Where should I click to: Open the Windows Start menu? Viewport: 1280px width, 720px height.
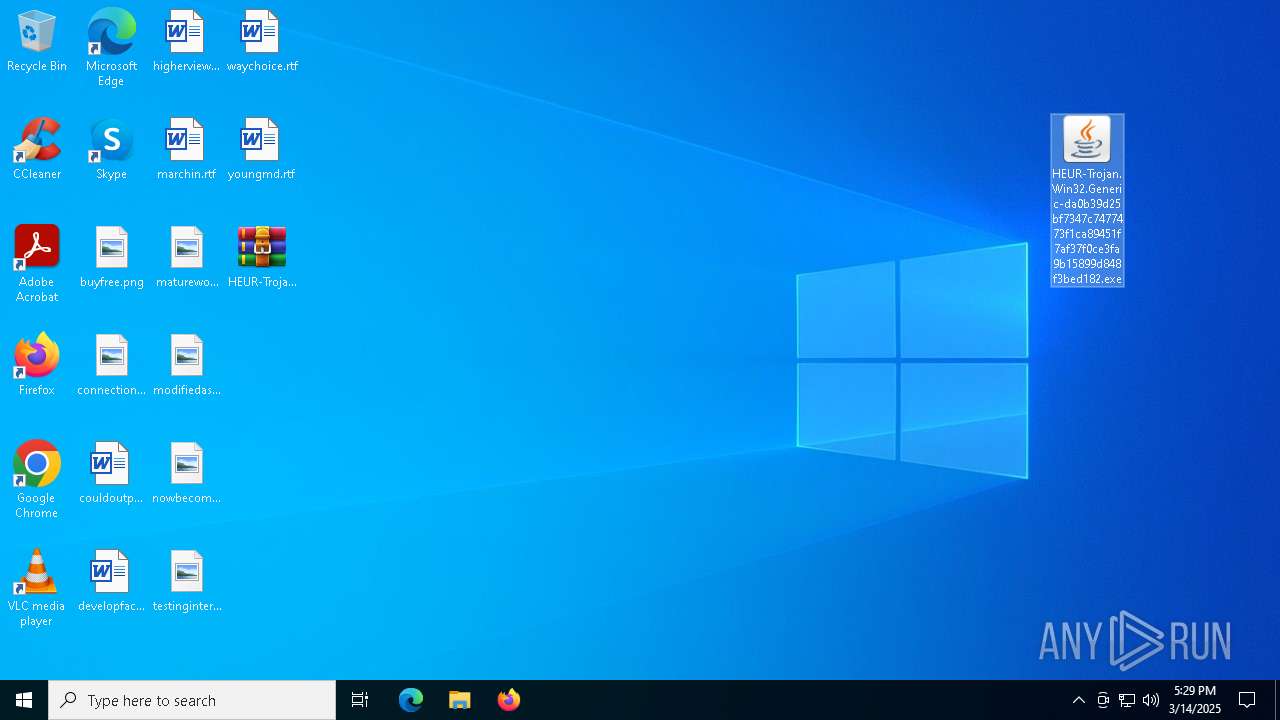[x=24, y=700]
